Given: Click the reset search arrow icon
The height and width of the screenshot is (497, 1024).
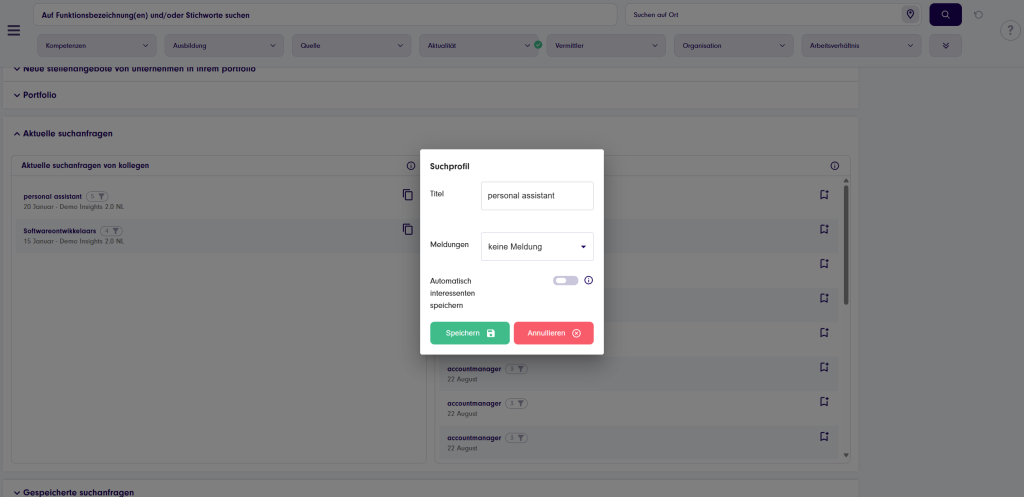Looking at the screenshot, I should point(978,15).
